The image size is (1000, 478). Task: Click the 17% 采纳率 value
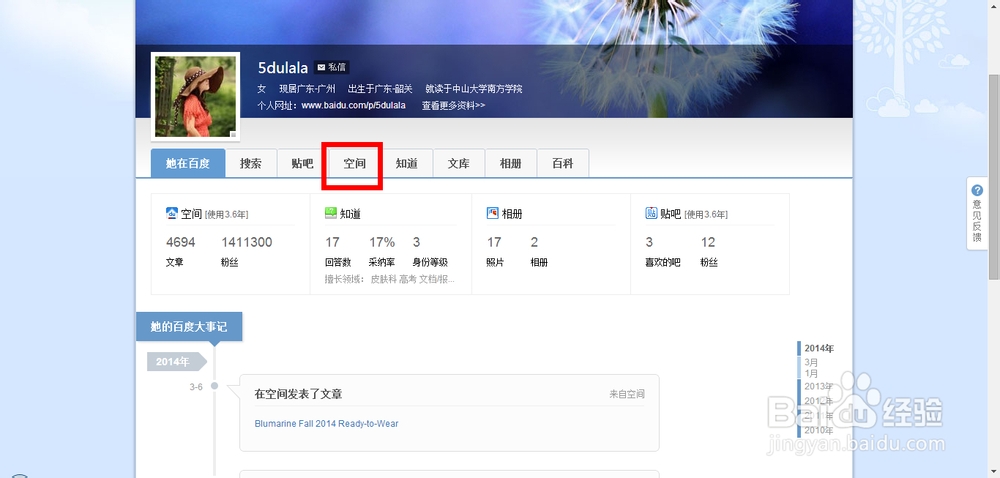[x=382, y=242]
